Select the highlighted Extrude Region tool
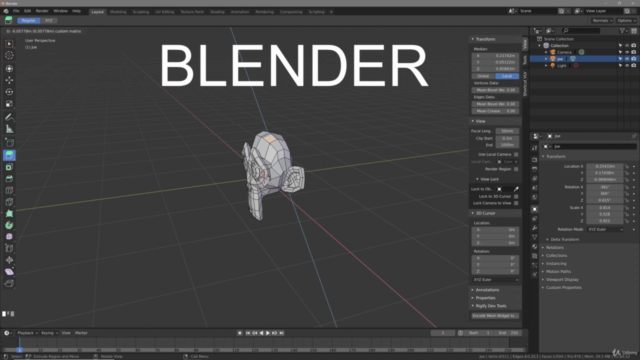Image resolution: width=640 pixels, height=360 pixels. [x=9, y=155]
